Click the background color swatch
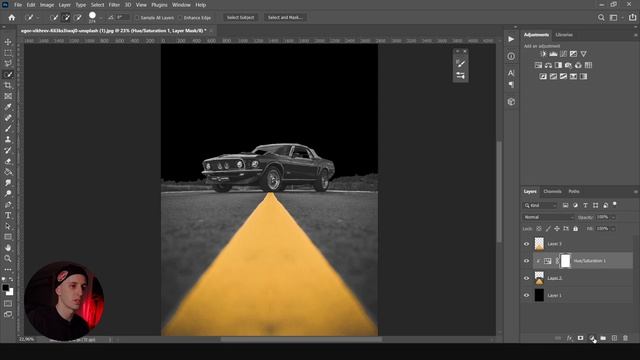Viewport: 640px width, 360px height. (x=10, y=292)
